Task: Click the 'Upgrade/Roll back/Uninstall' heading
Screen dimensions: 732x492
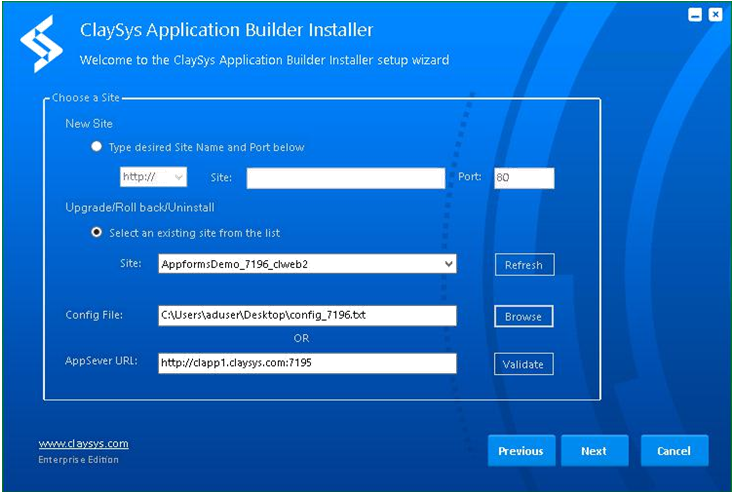Action: 140,208
